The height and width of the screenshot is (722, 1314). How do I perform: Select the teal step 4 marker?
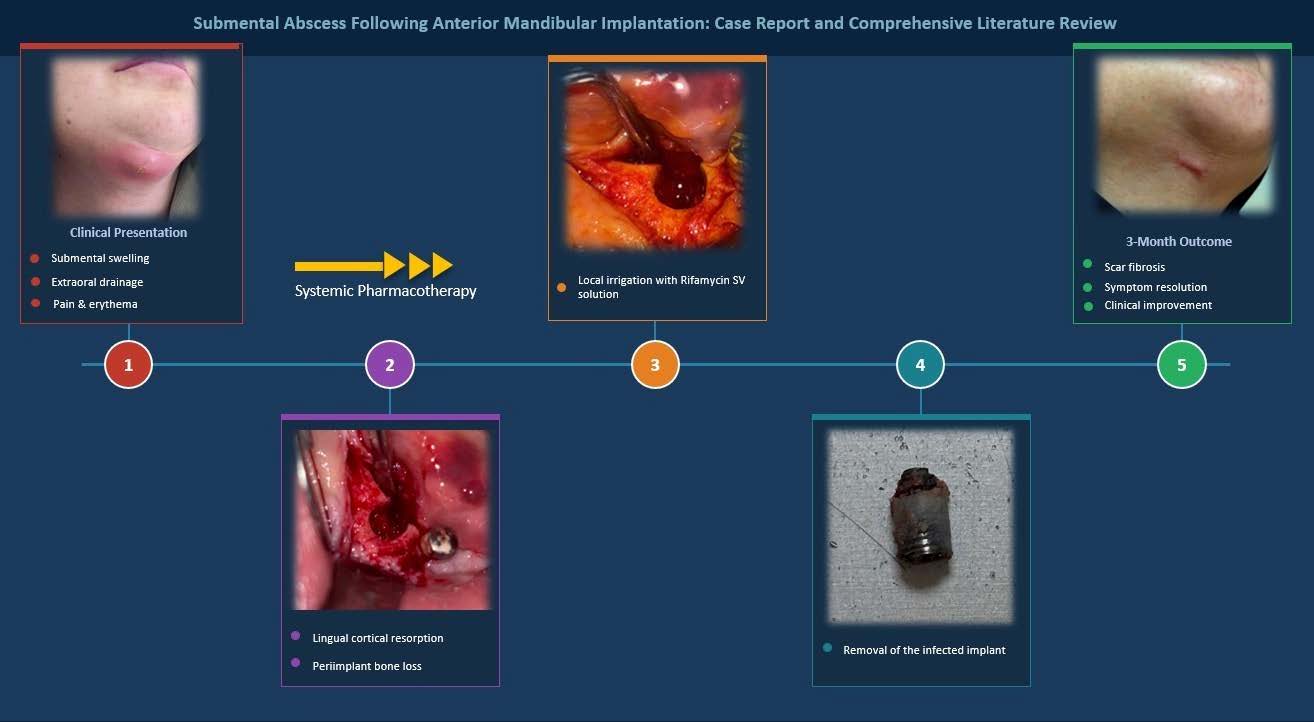(x=921, y=365)
